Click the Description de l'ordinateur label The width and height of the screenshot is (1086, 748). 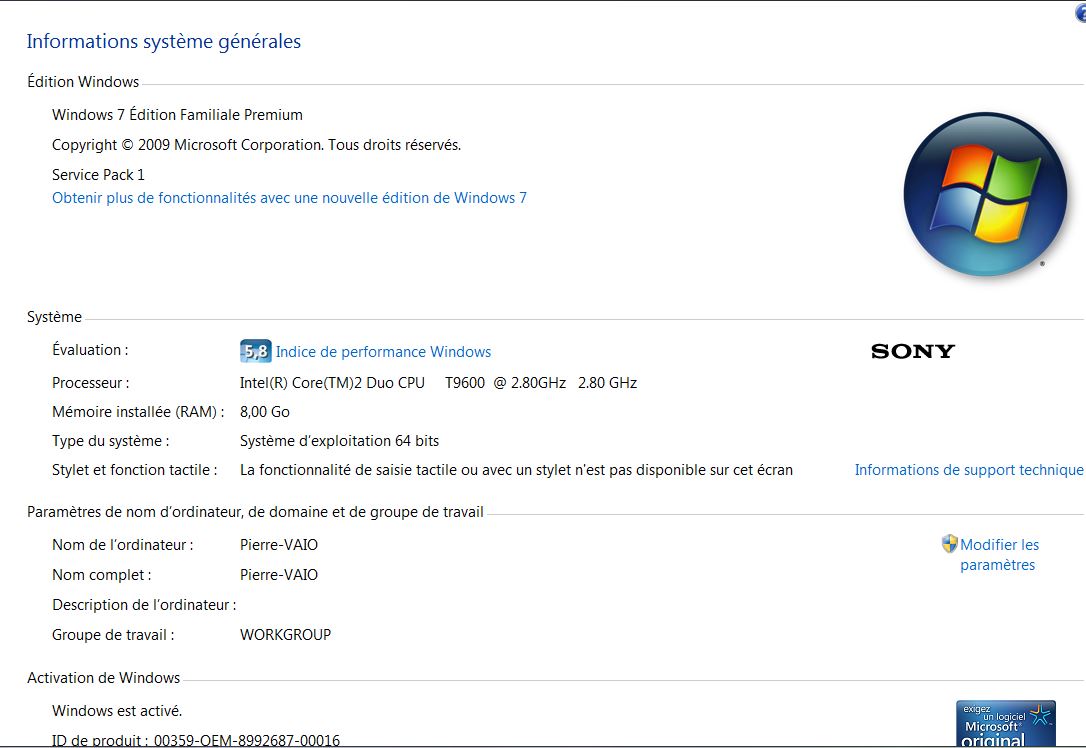click(144, 605)
